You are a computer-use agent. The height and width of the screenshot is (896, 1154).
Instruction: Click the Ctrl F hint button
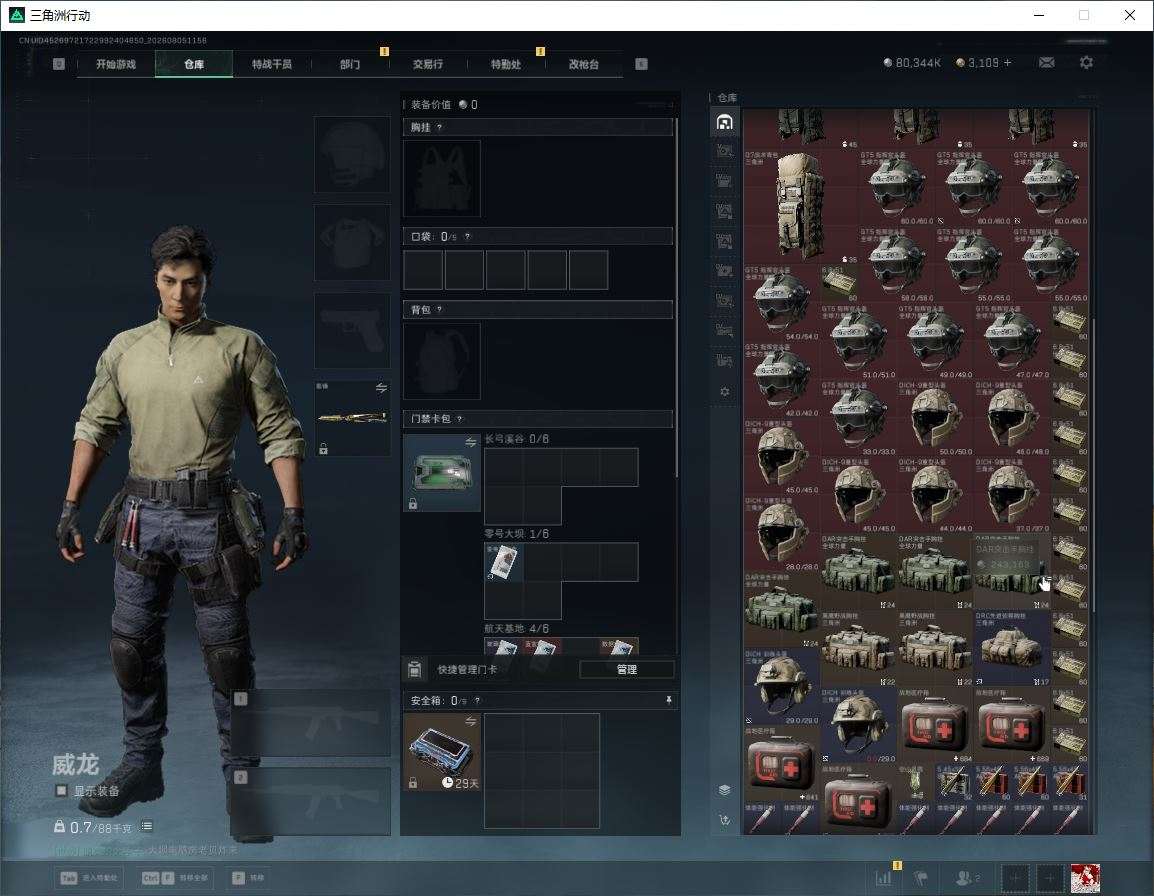(174, 878)
